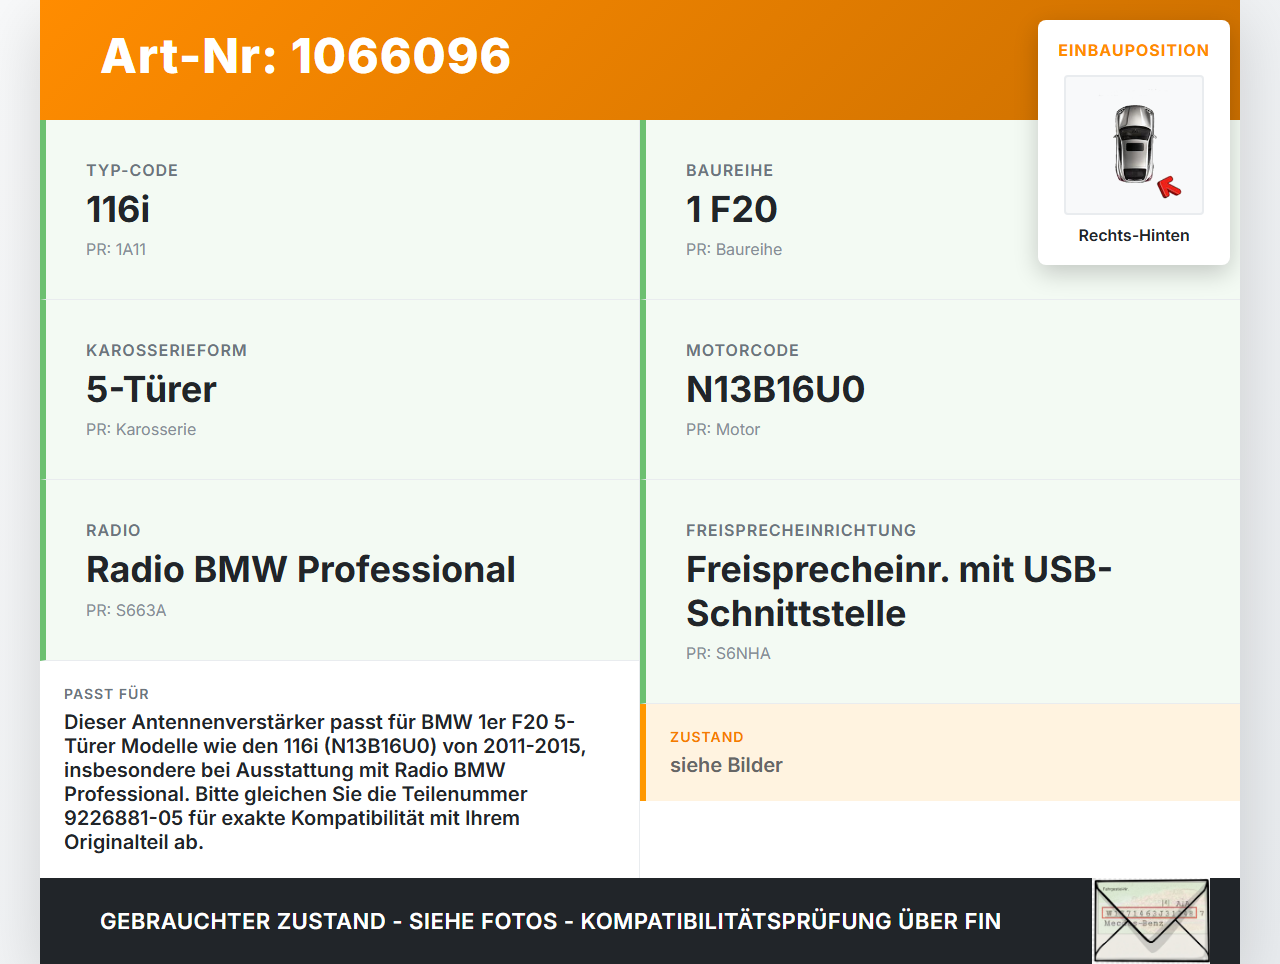Open the envelope thumbnail in footer
The height and width of the screenshot is (964, 1280).
1152,921
